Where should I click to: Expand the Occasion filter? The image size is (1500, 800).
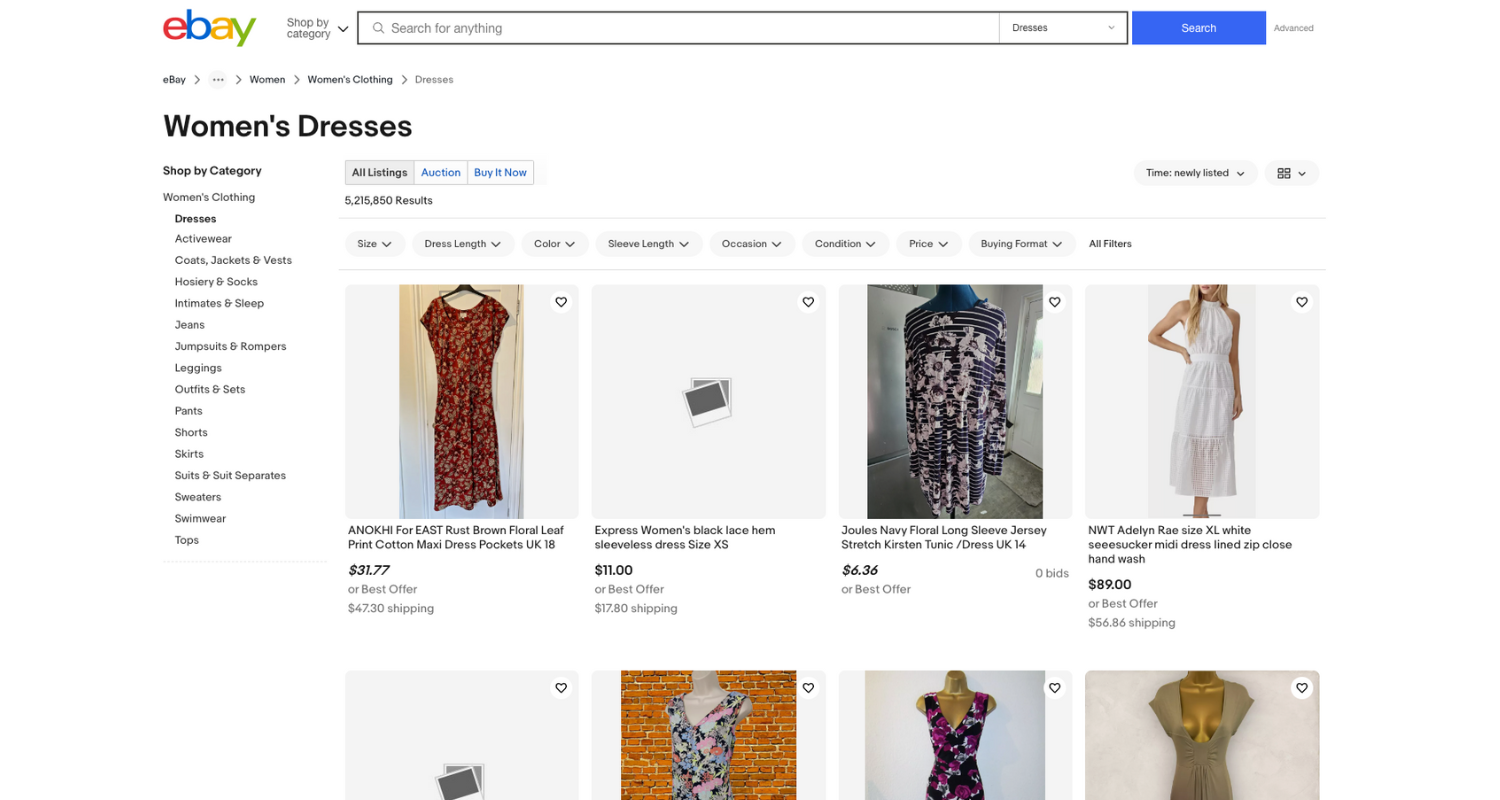(x=752, y=244)
